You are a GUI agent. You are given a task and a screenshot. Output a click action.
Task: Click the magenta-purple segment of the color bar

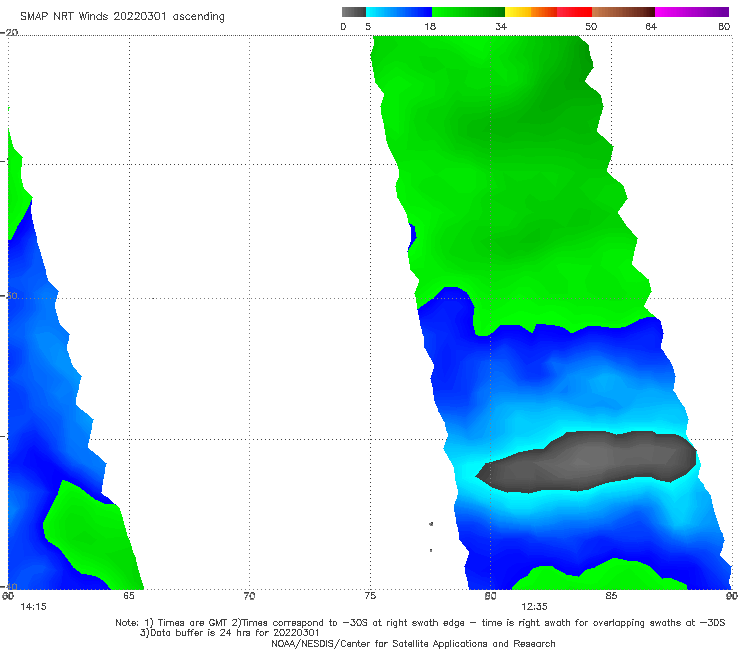pyautogui.click(x=692, y=12)
